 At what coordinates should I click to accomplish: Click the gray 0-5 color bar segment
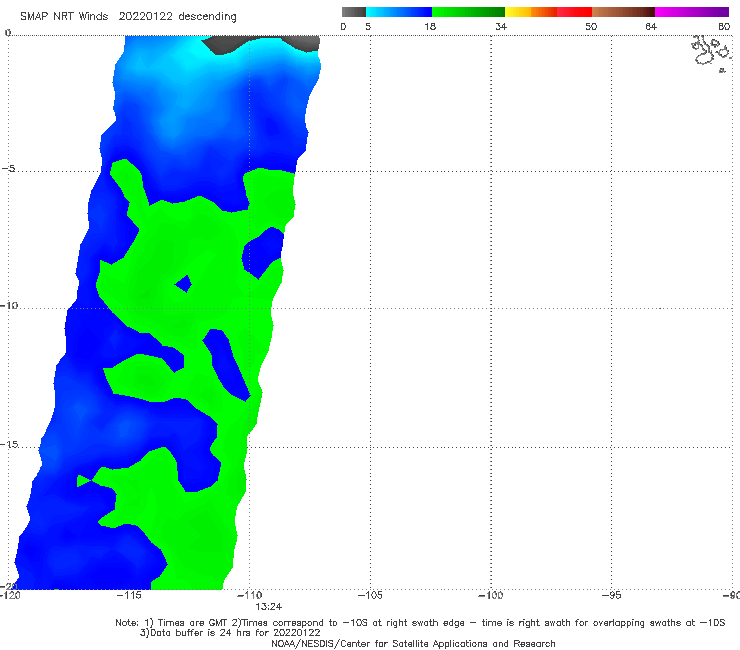point(354,12)
